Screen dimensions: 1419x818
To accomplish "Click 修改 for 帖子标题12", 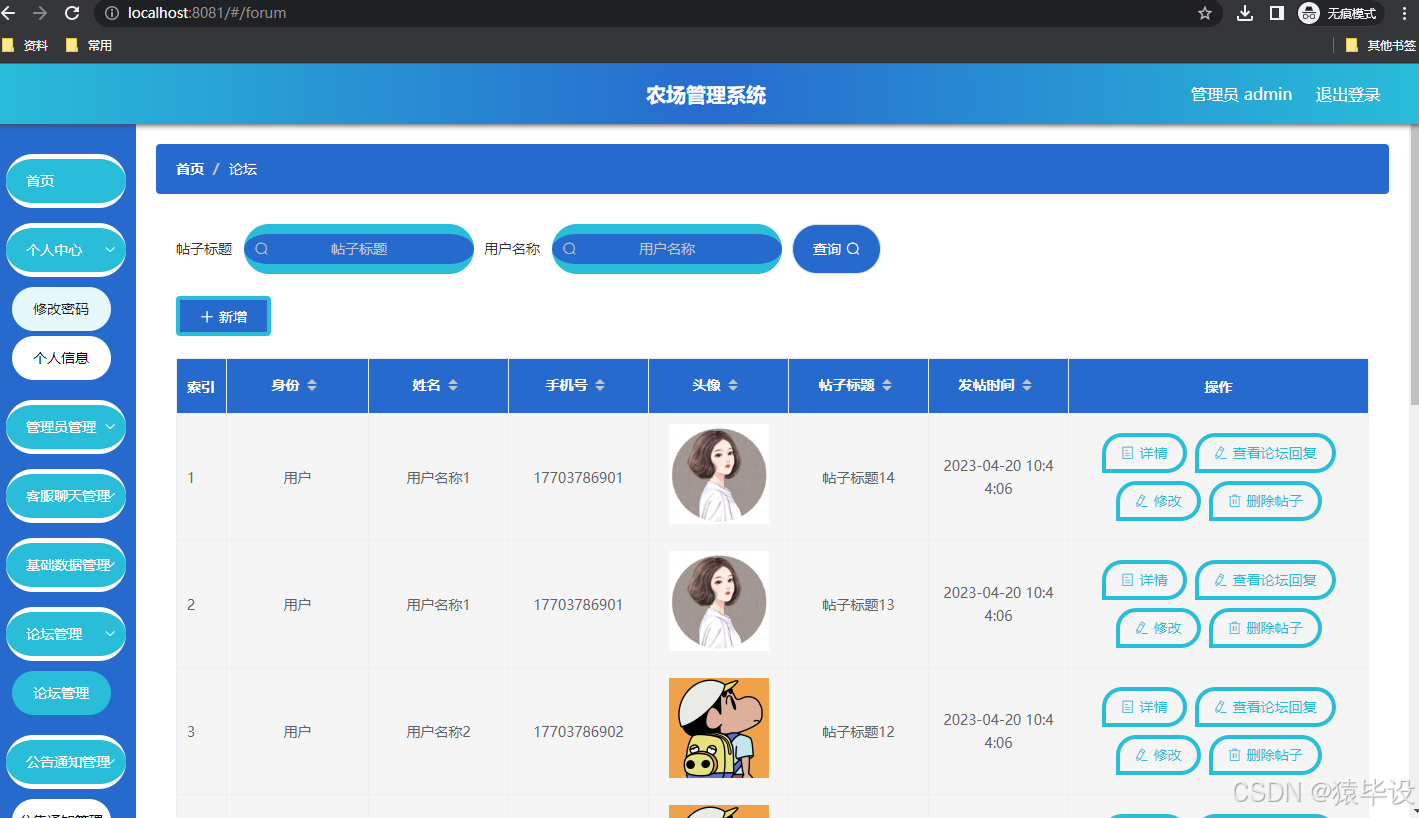I will [x=1158, y=755].
